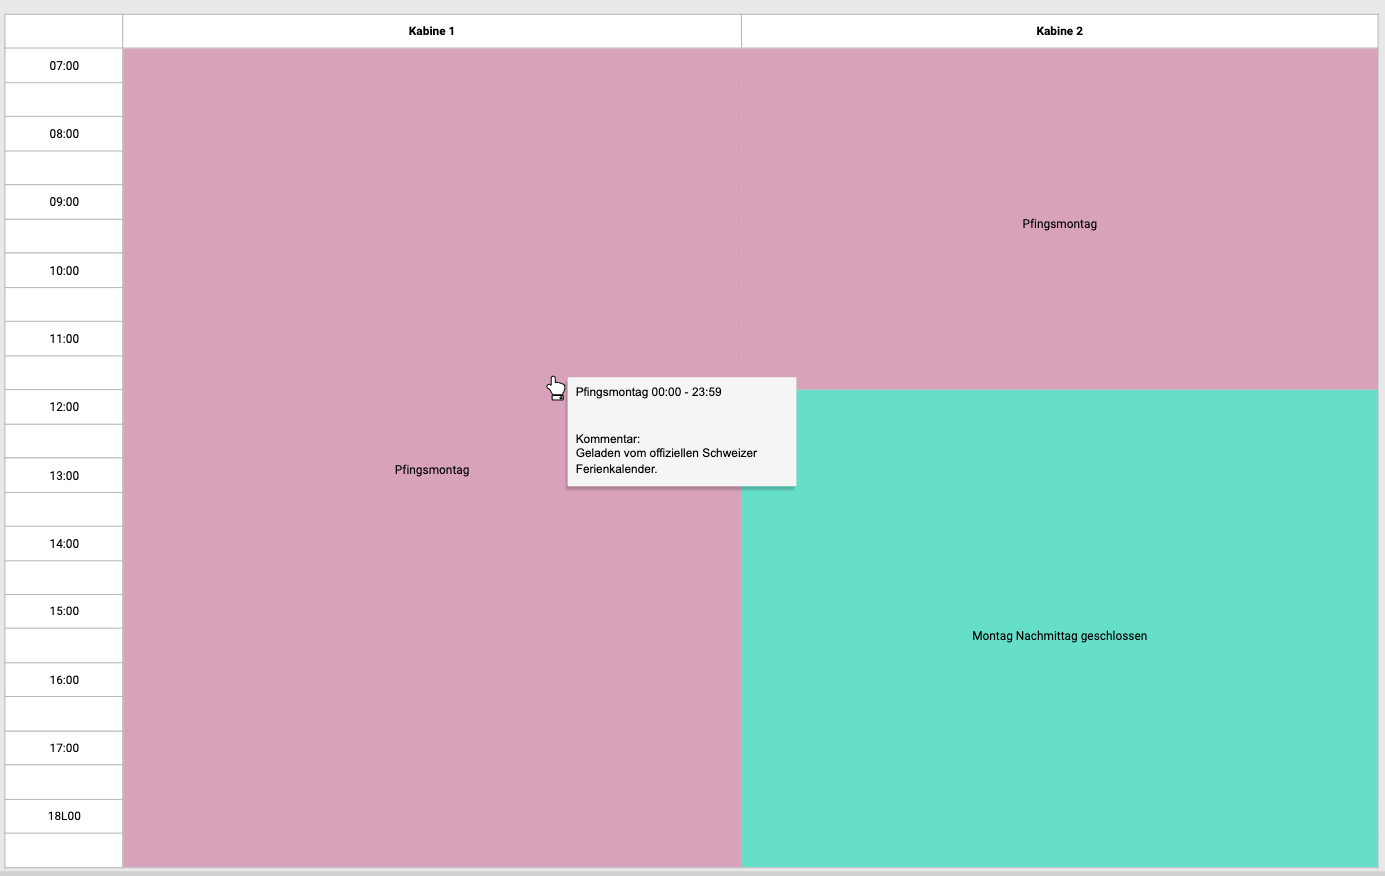The height and width of the screenshot is (876, 1385).
Task: Click the 13:00 time slot label
Action: tap(64, 476)
